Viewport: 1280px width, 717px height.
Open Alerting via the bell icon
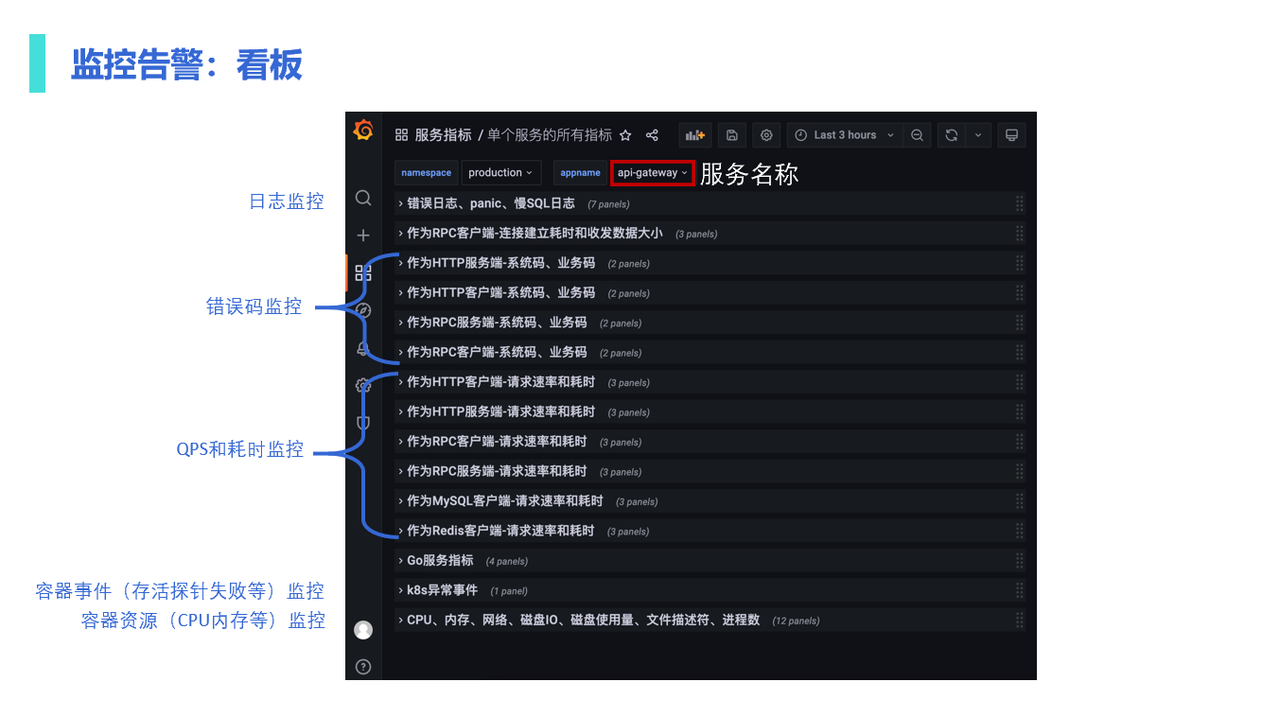pyautogui.click(x=363, y=347)
